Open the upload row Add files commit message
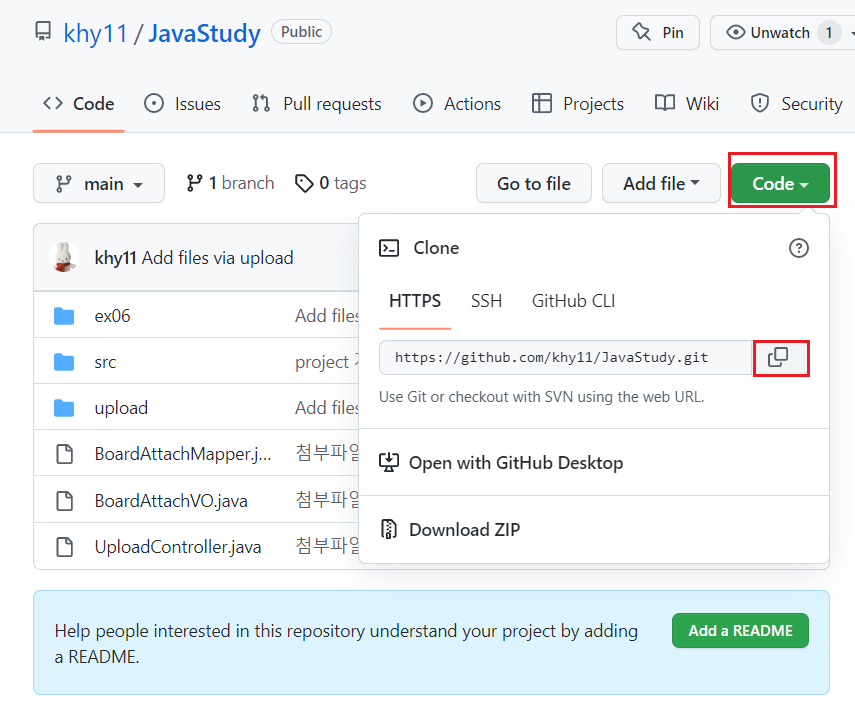This screenshot has width=855, height=705. coord(327,408)
